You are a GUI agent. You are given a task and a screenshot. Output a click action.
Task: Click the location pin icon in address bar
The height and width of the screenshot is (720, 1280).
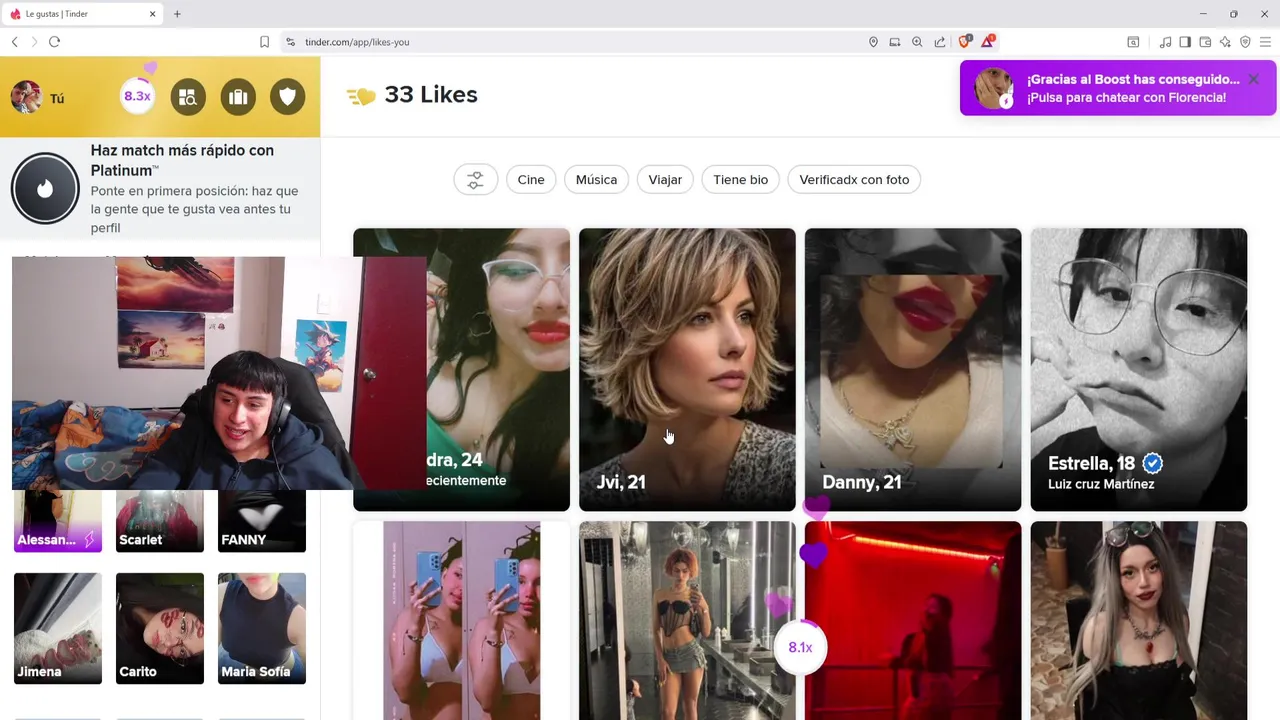[x=873, y=42]
